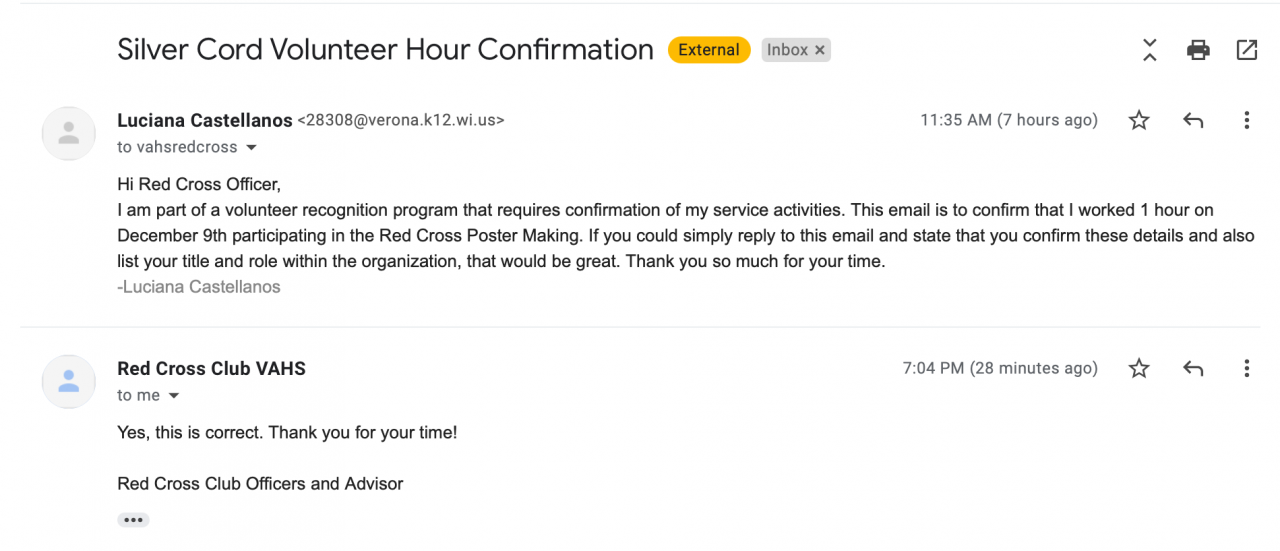Image resolution: width=1280 pixels, height=551 pixels.
Task: Star the Red Cross Club VAHS reply
Action: point(1139,369)
